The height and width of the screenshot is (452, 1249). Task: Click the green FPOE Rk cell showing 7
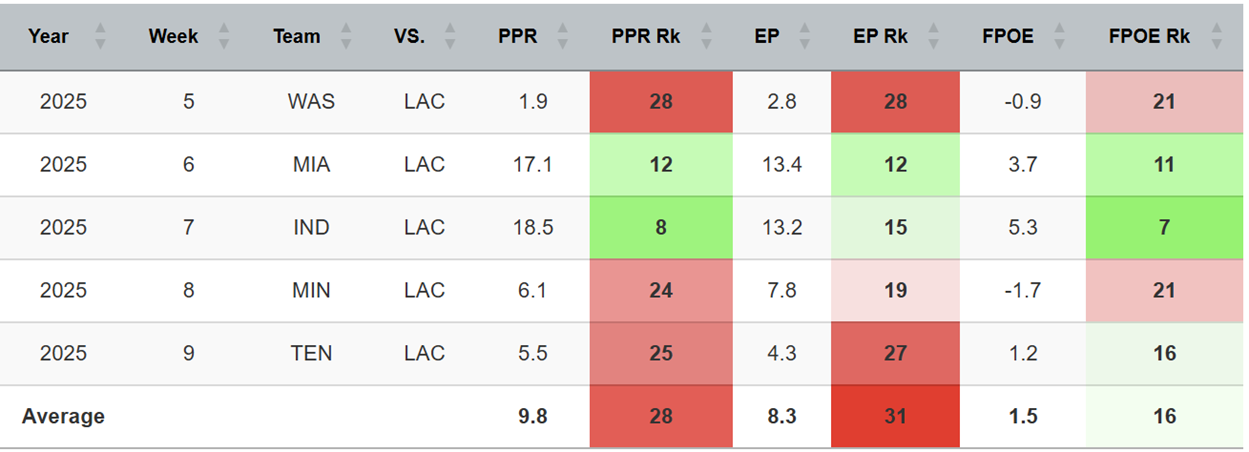(x=1163, y=228)
